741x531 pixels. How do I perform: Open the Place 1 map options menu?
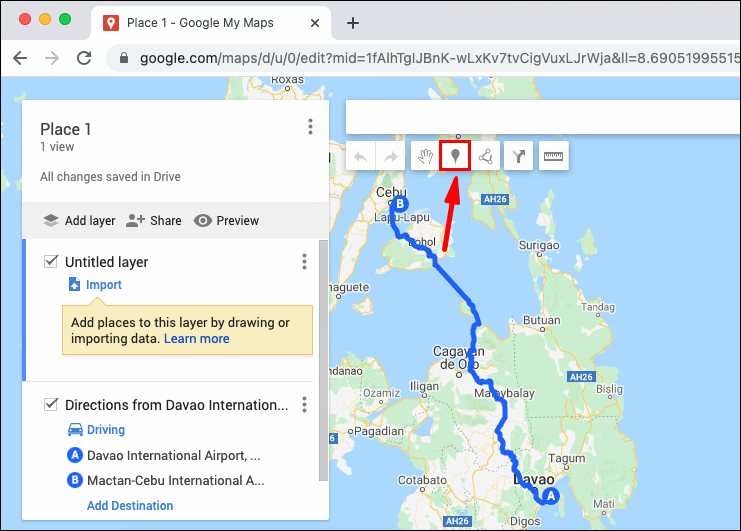[310, 127]
